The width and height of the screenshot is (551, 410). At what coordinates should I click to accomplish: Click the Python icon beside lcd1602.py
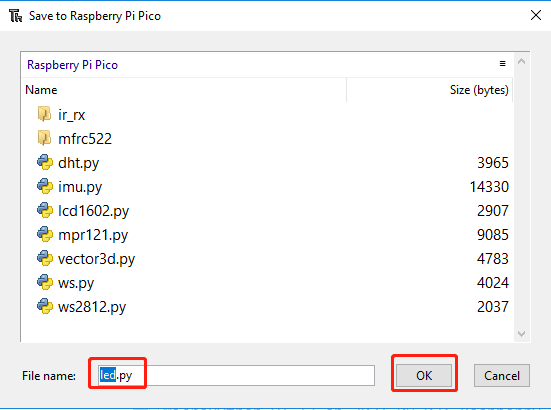click(45, 210)
